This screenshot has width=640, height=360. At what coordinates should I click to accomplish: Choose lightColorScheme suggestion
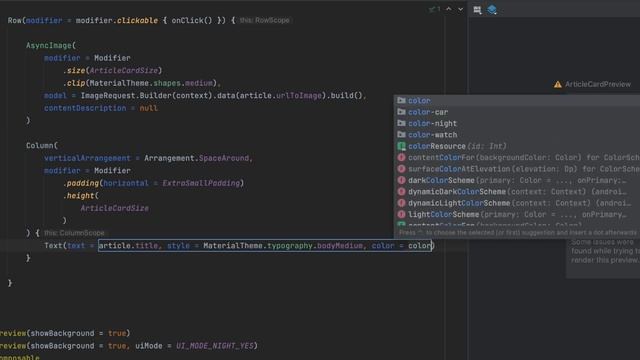coord(517,215)
